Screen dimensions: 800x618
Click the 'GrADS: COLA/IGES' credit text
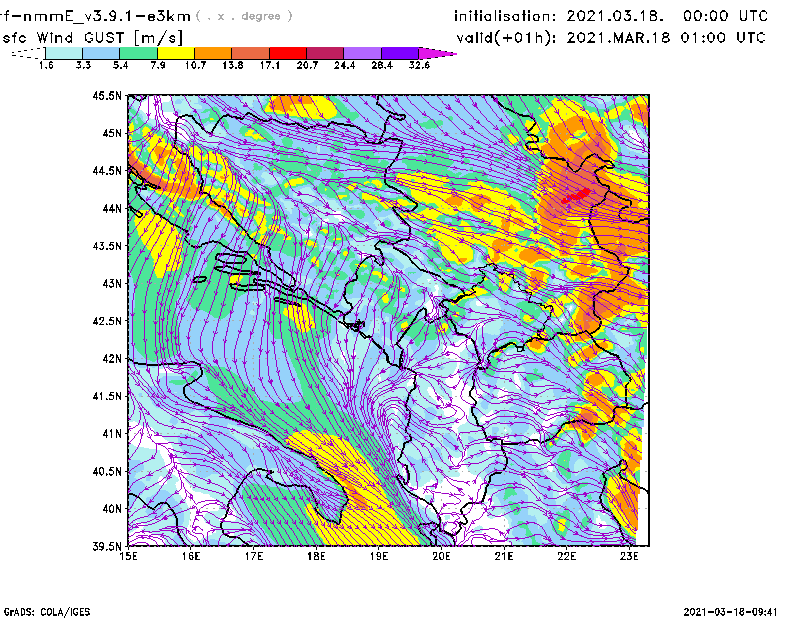pyautogui.click(x=47, y=612)
